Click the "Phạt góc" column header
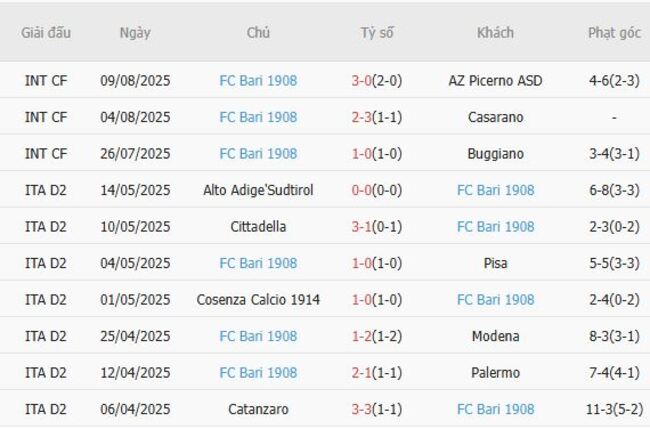 614,33
